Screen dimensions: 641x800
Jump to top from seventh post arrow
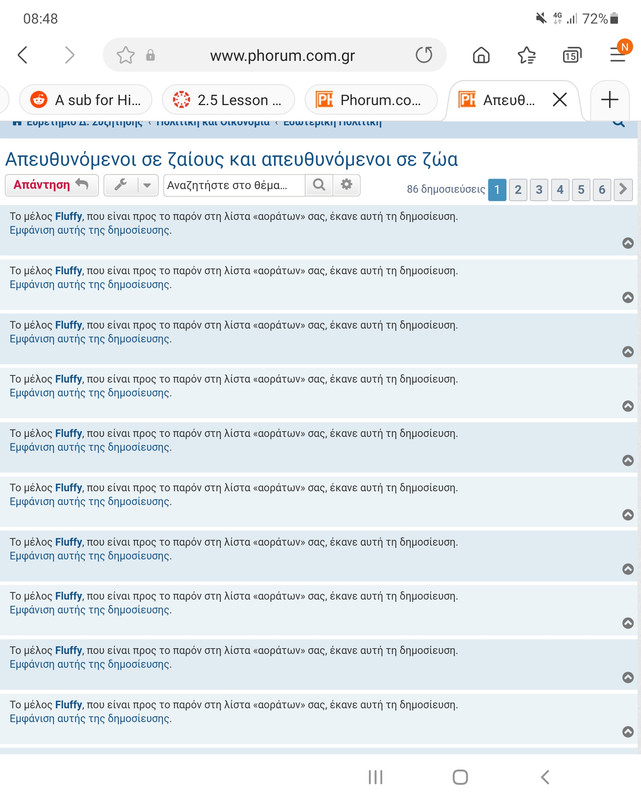[628, 569]
